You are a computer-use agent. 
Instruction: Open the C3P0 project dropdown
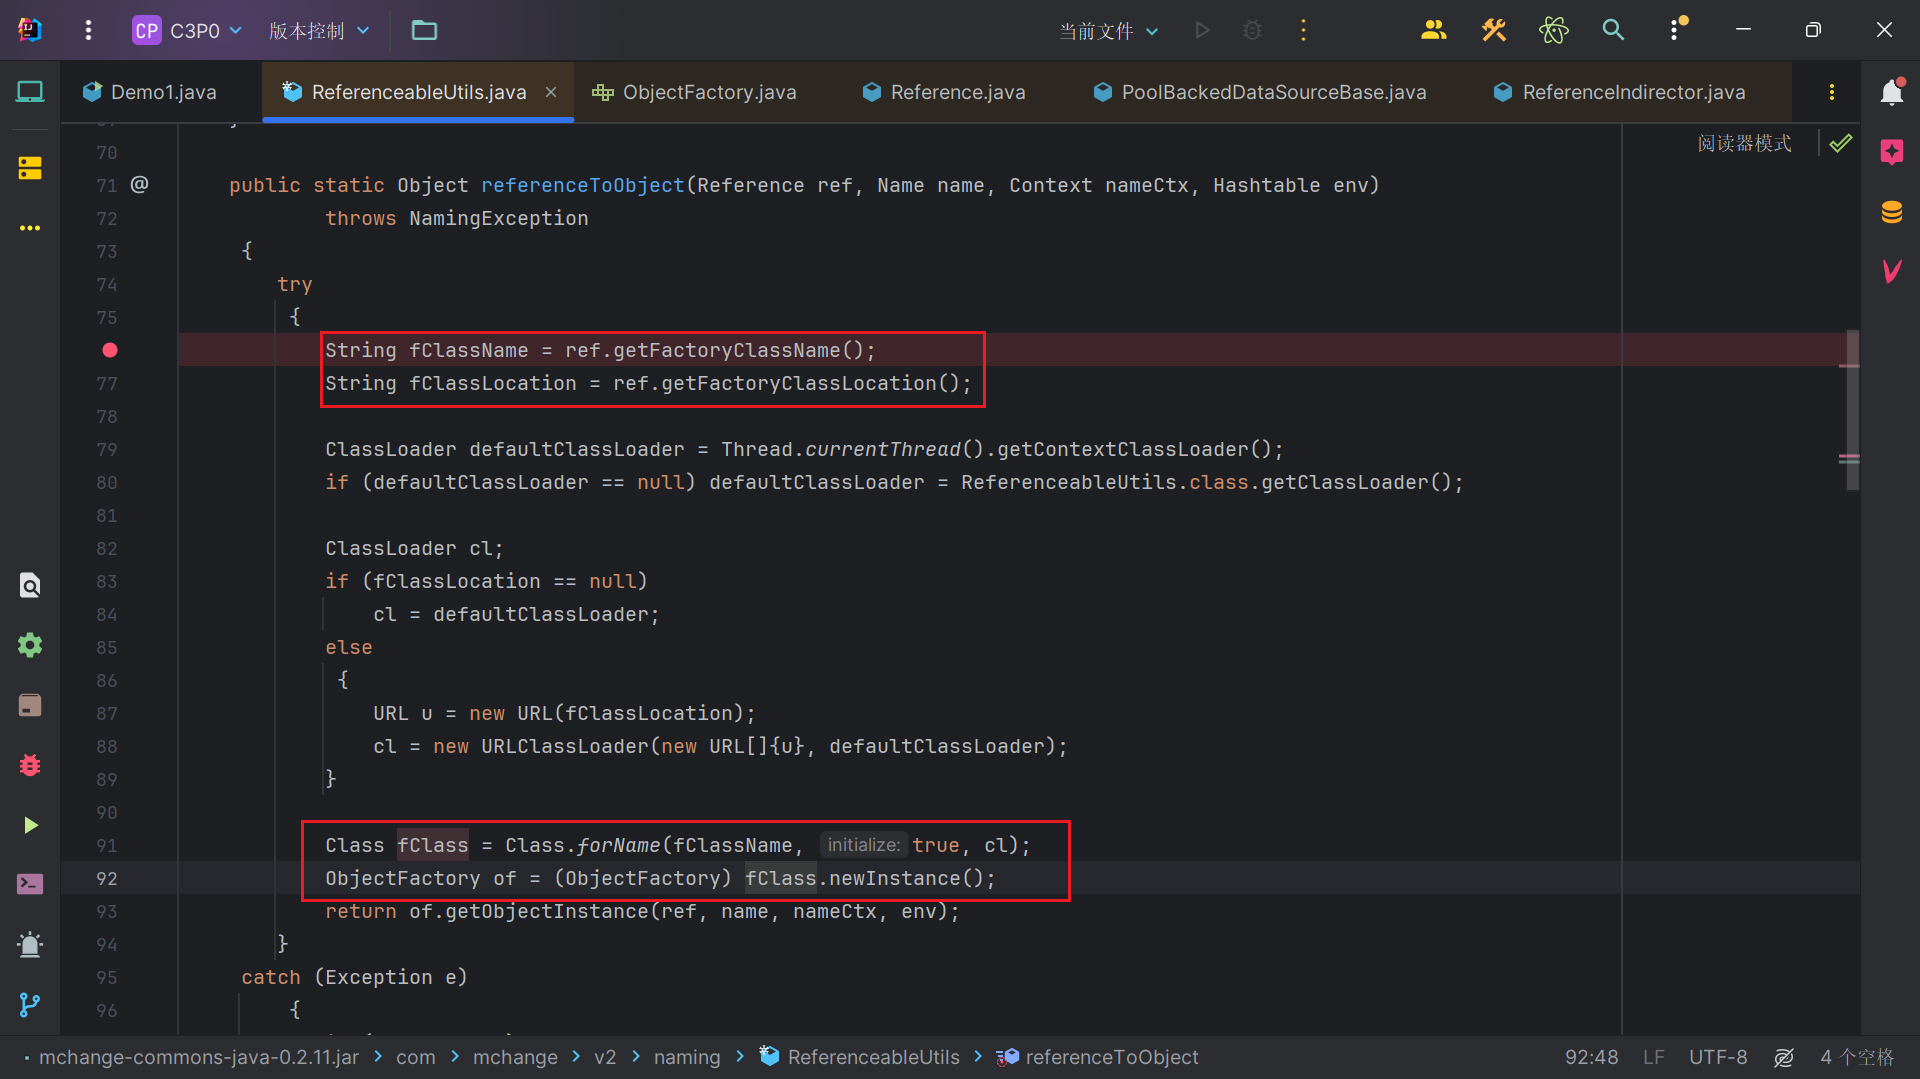pyautogui.click(x=188, y=31)
